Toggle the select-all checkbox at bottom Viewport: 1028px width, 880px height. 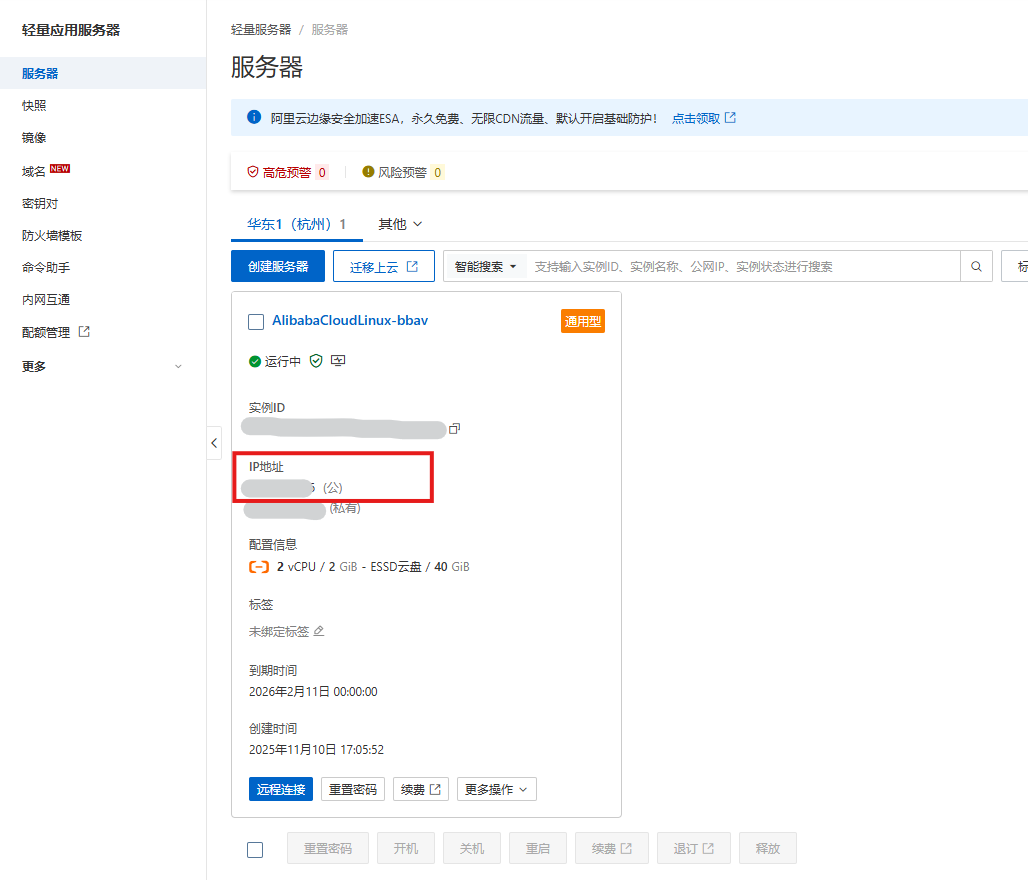click(255, 849)
